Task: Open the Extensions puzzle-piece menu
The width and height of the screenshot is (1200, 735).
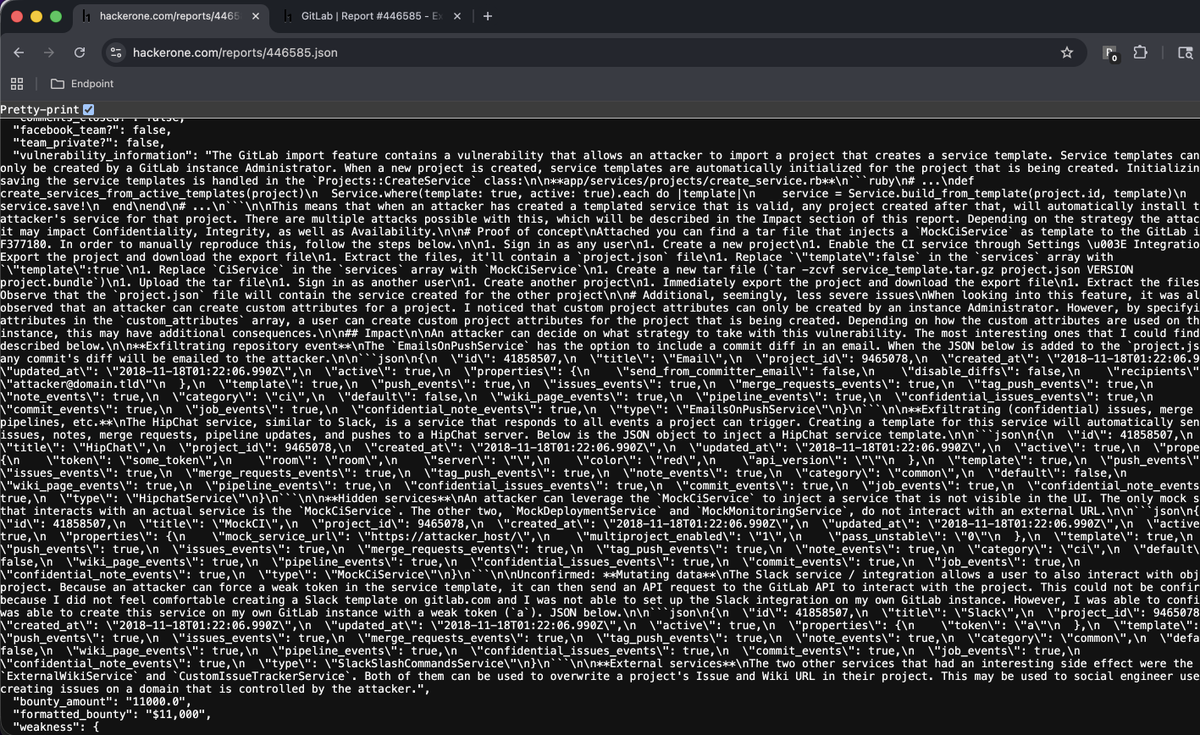Action: point(1142,52)
